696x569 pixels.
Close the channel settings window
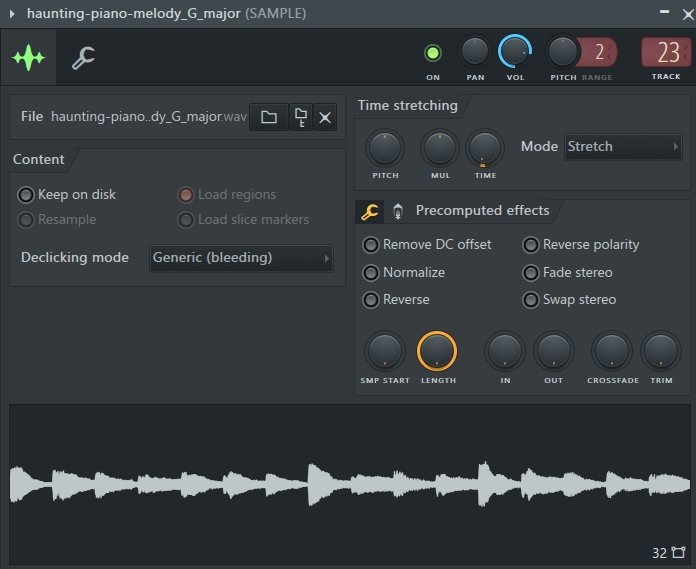[688, 15]
